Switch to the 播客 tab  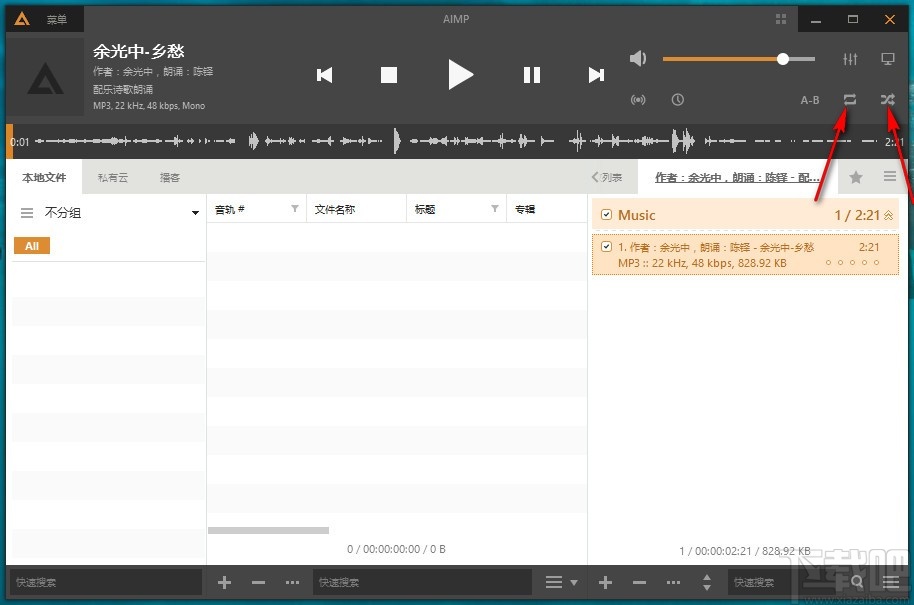point(170,176)
